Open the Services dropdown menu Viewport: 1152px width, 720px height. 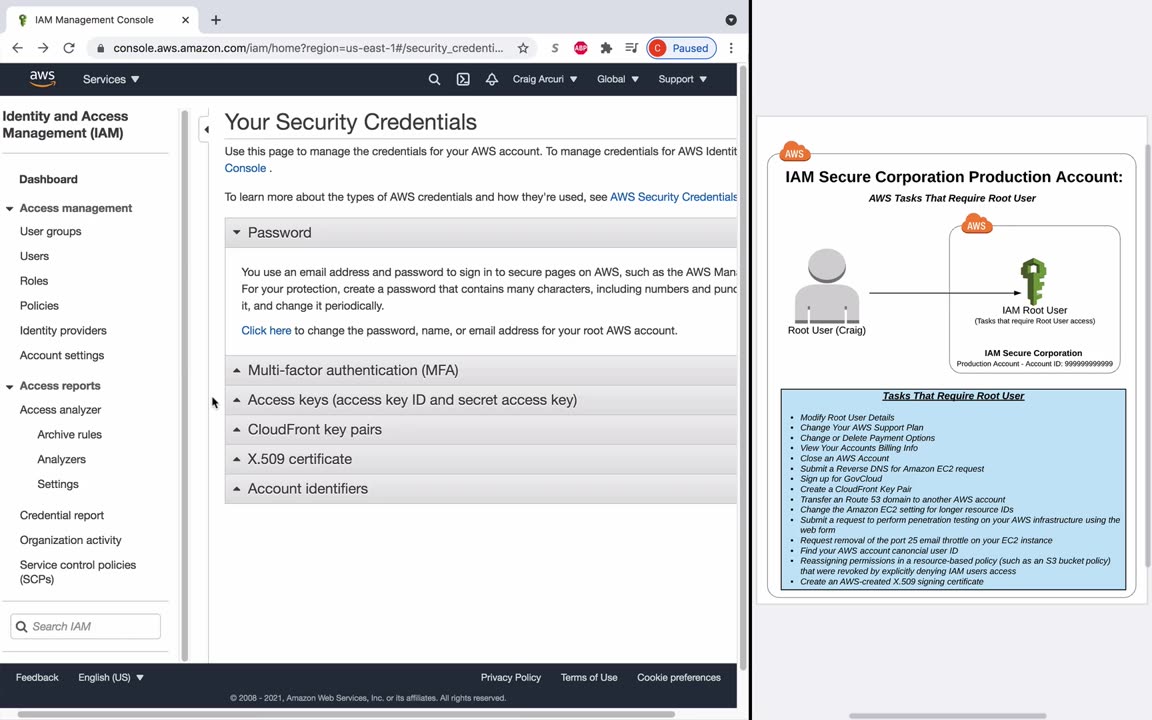(111, 79)
